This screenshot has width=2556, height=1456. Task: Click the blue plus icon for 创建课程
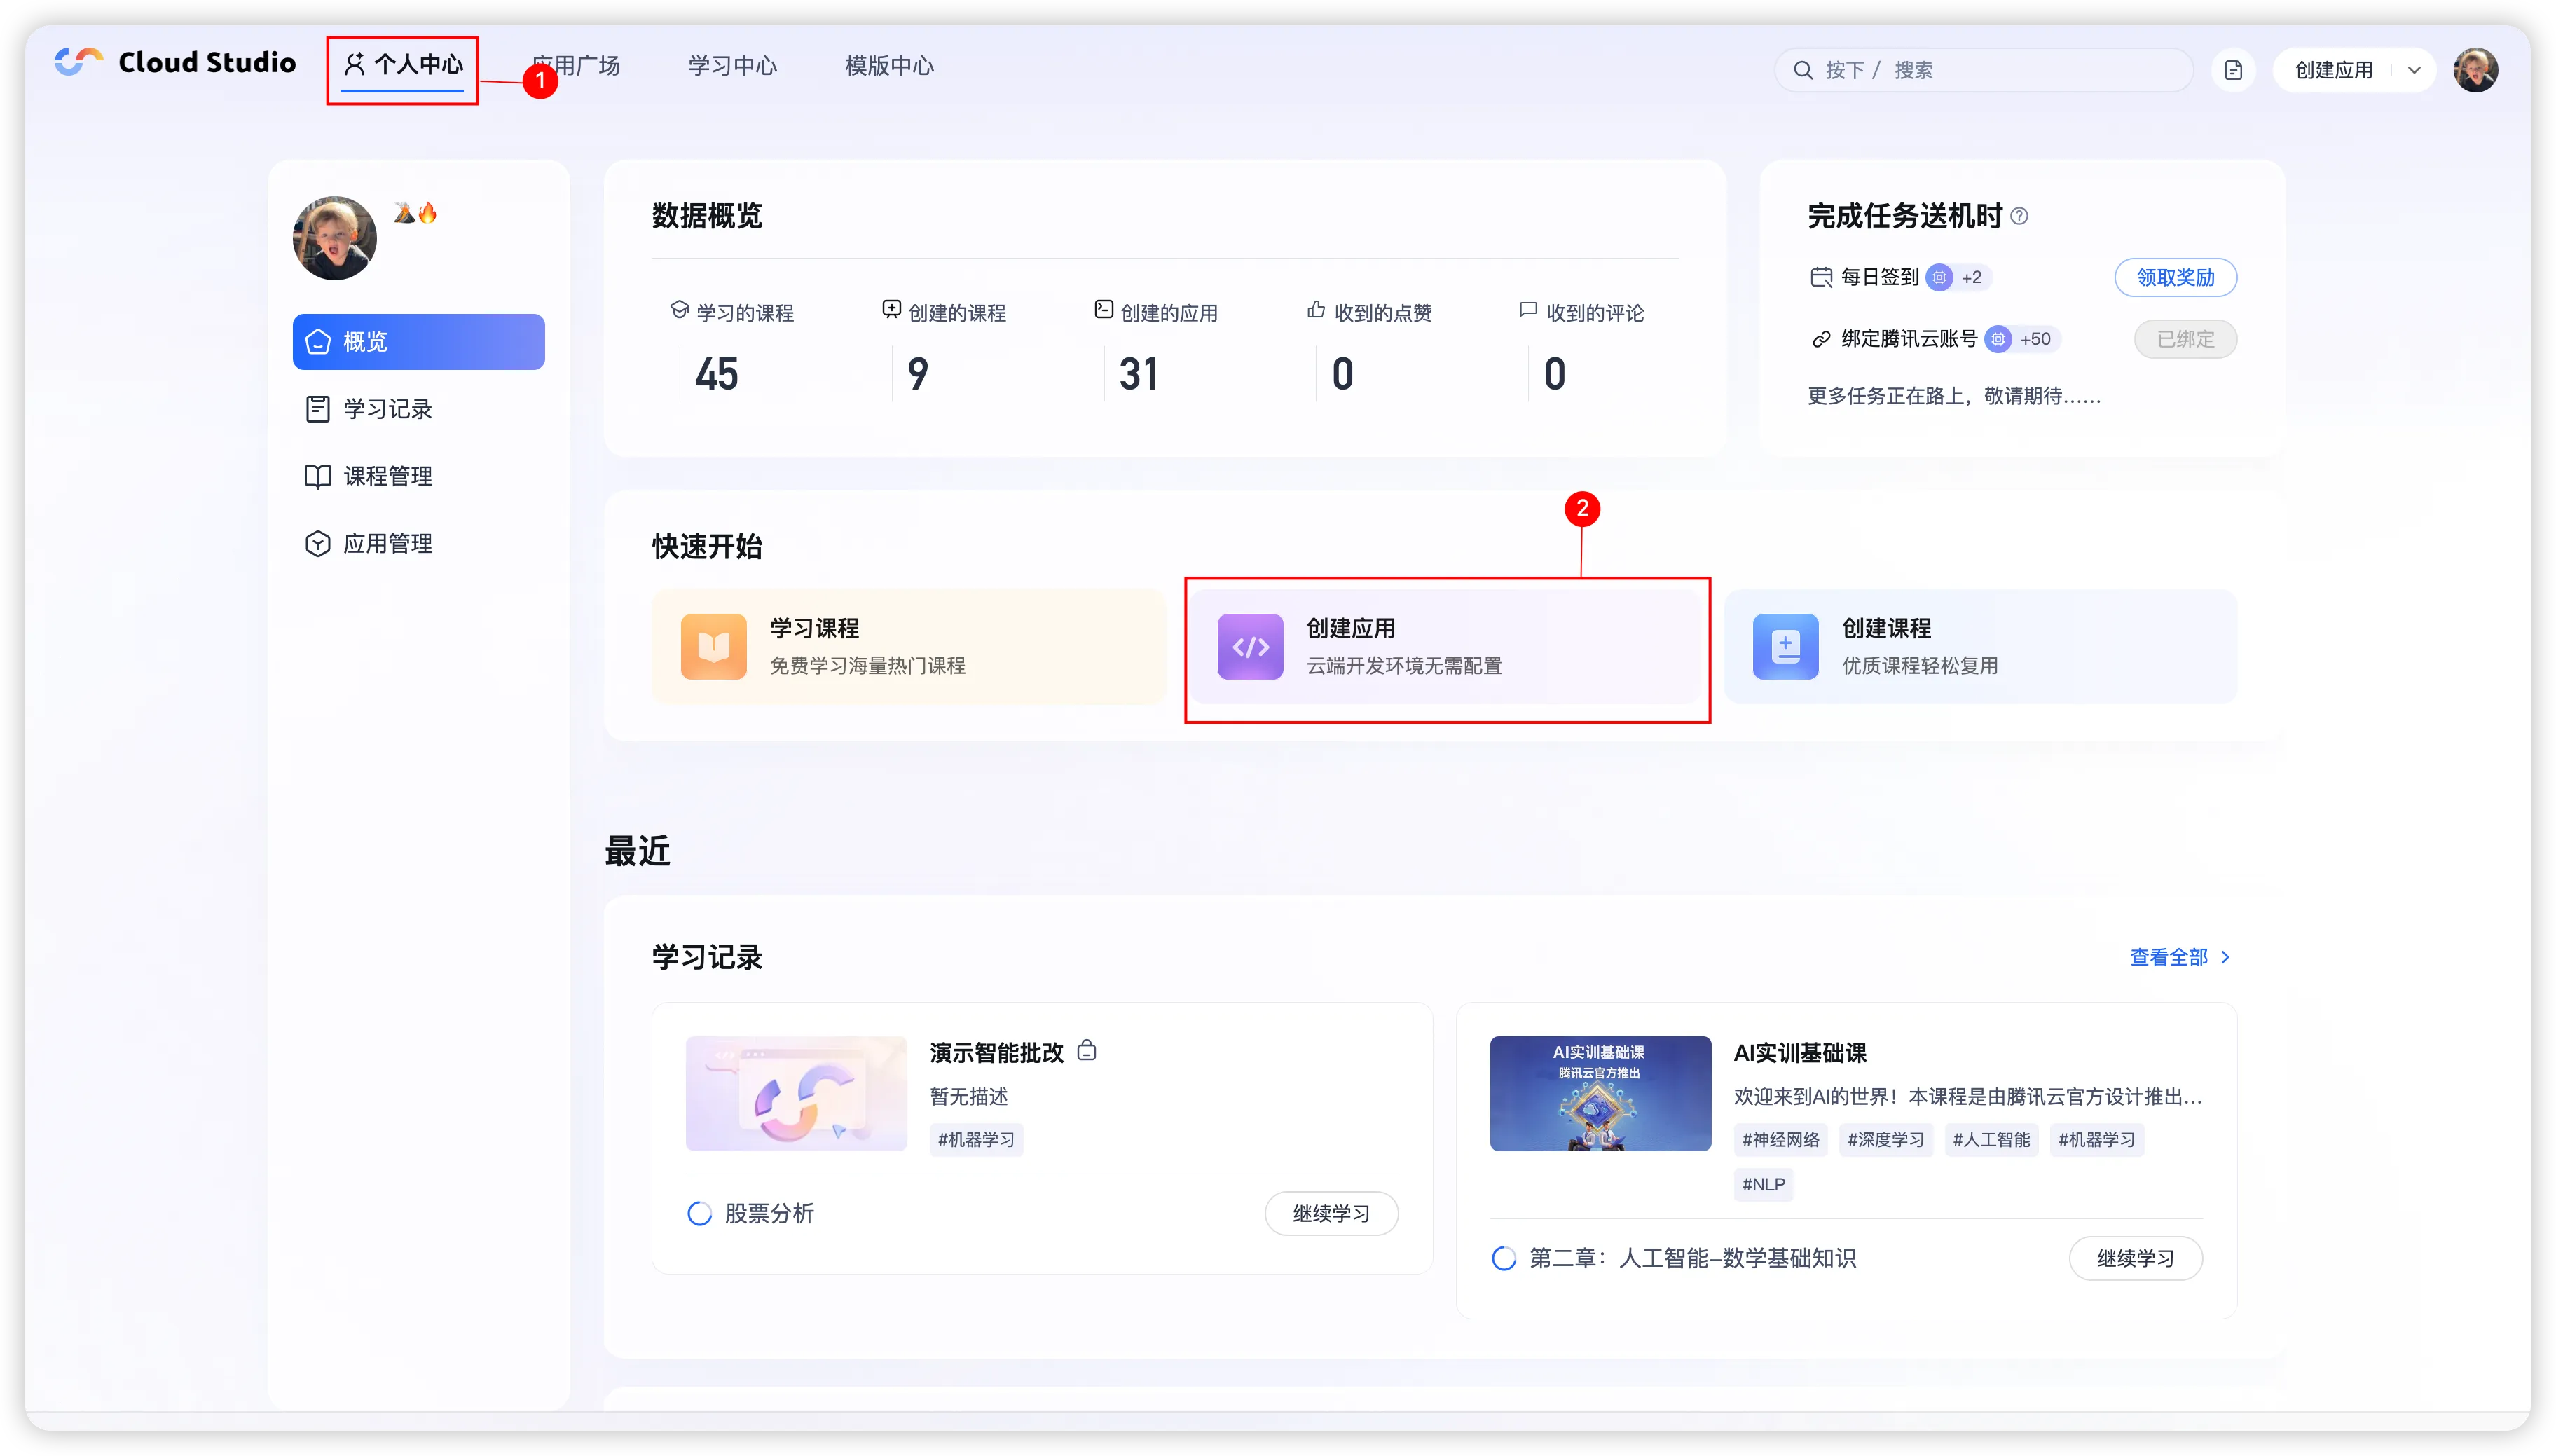(1785, 647)
